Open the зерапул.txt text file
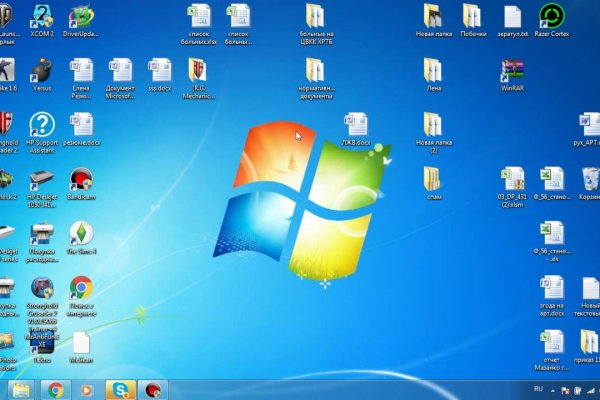This screenshot has width=600, height=400. point(513,17)
